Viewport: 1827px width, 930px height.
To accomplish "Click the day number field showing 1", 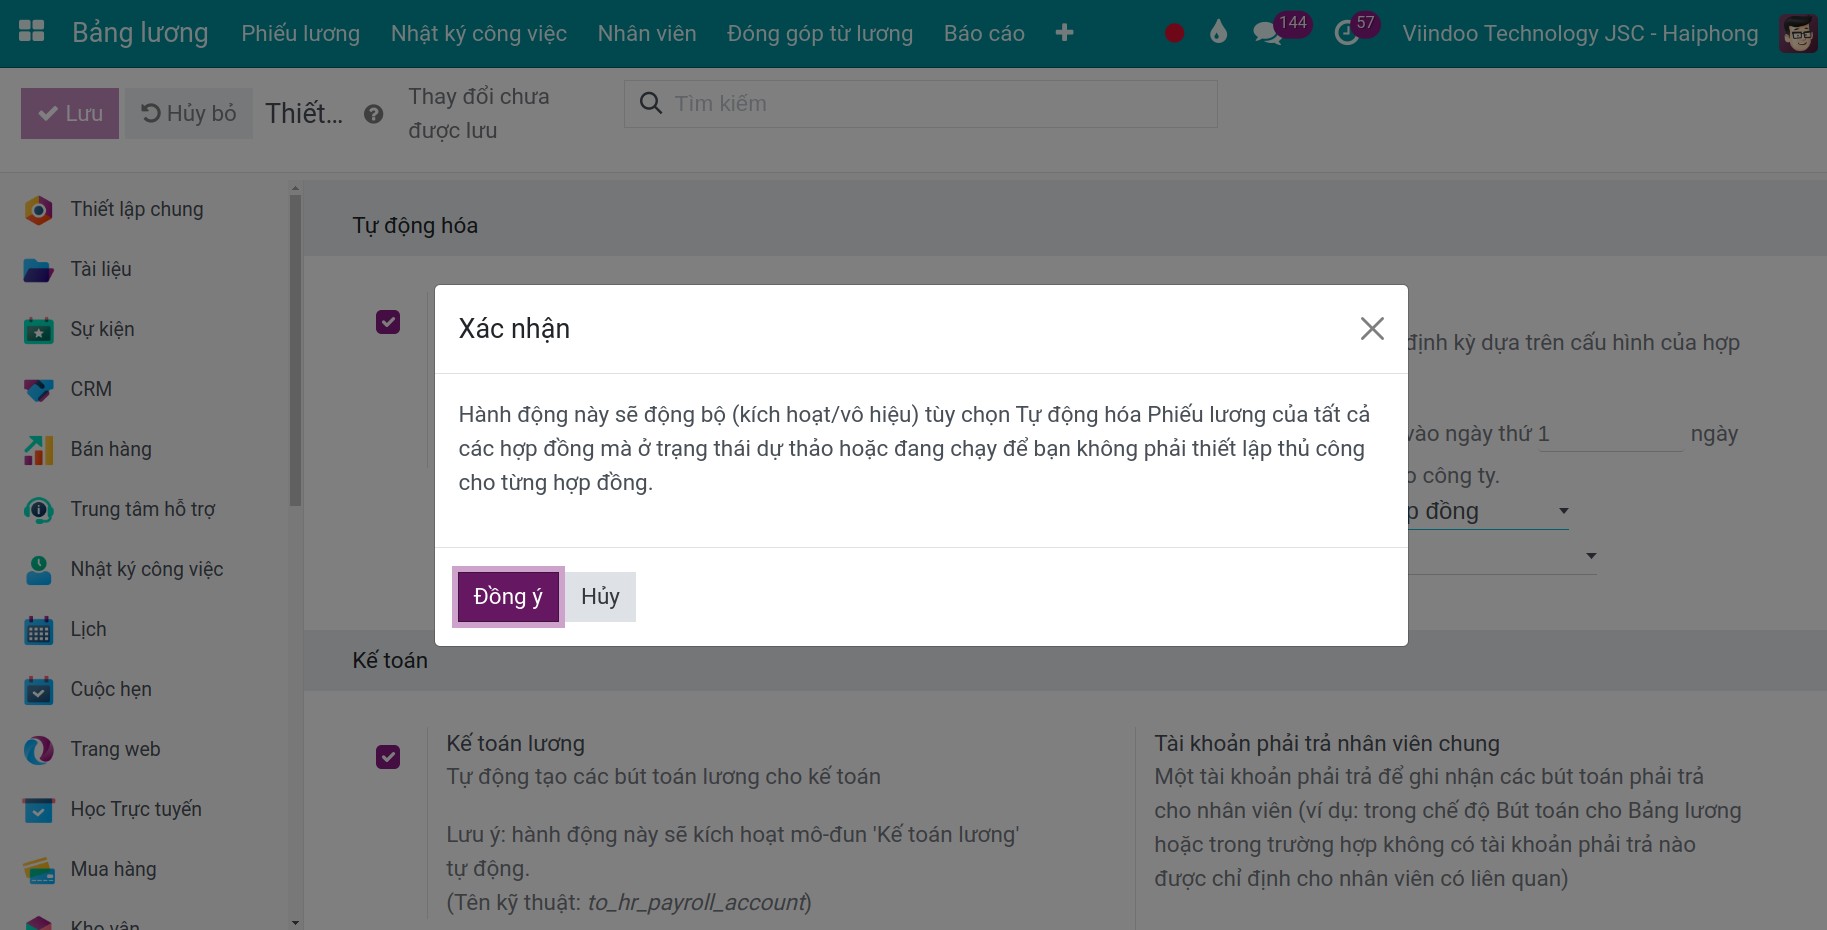I will [x=1610, y=434].
